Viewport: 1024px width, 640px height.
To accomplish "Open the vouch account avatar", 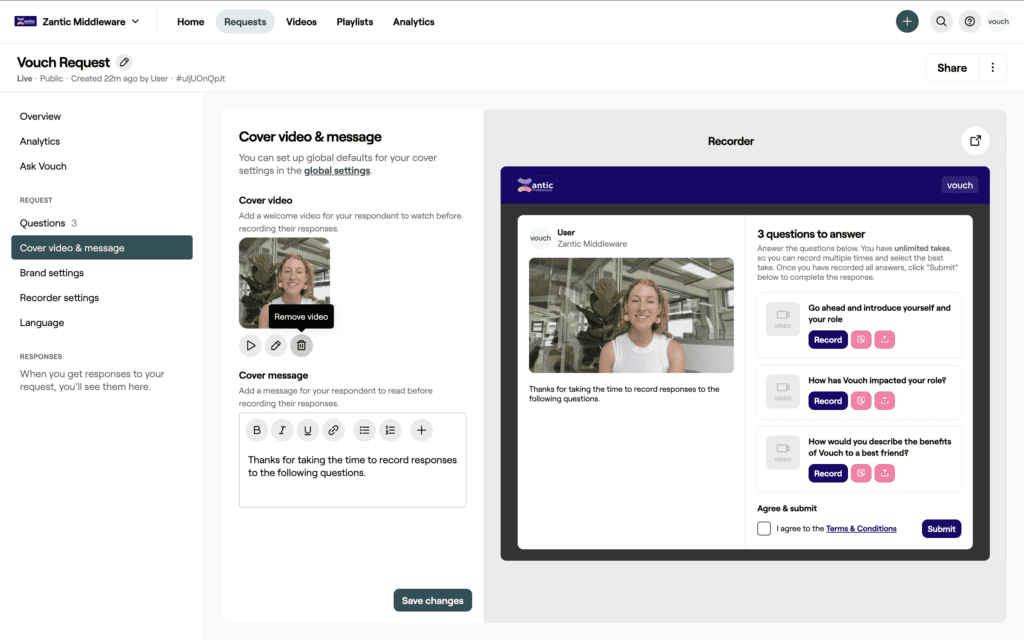I will pyautogui.click(x=998, y=22).
